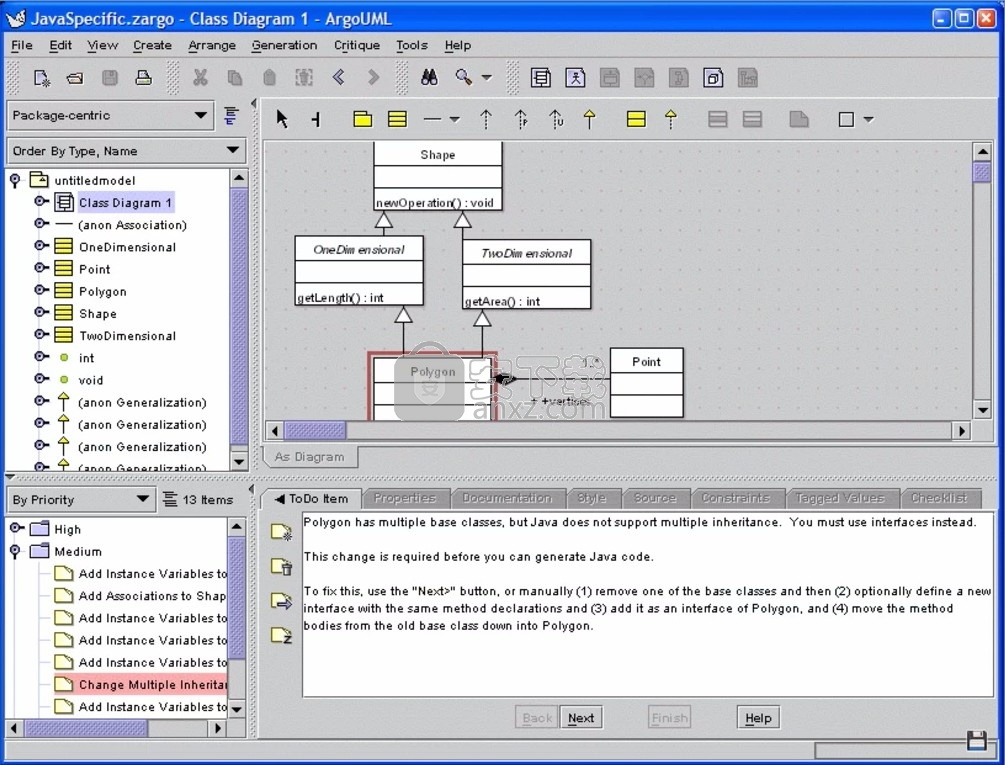This screenshot has height=765, width=1005.
Task: Click the Snooze Critic icon
Action: click(281, 634)
